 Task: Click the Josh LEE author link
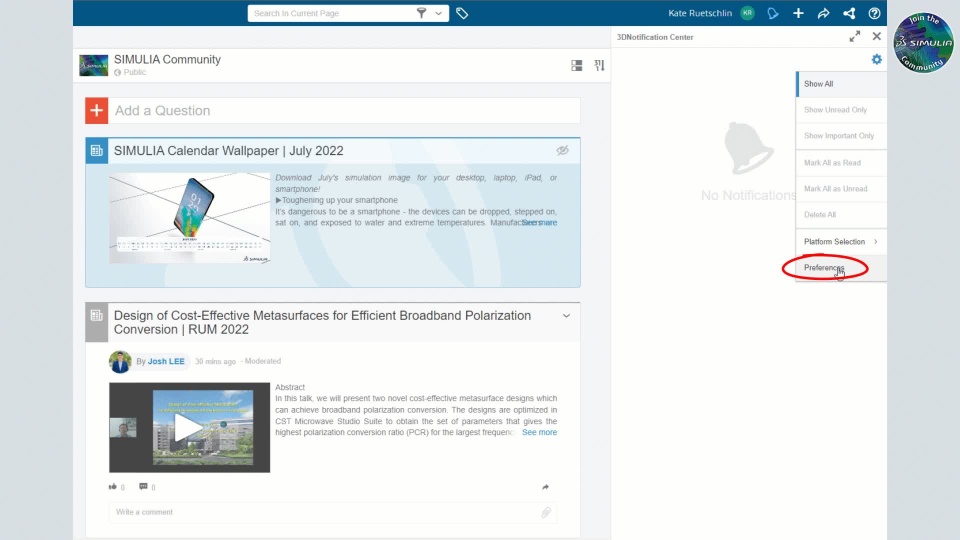click(x=166, y=361)
